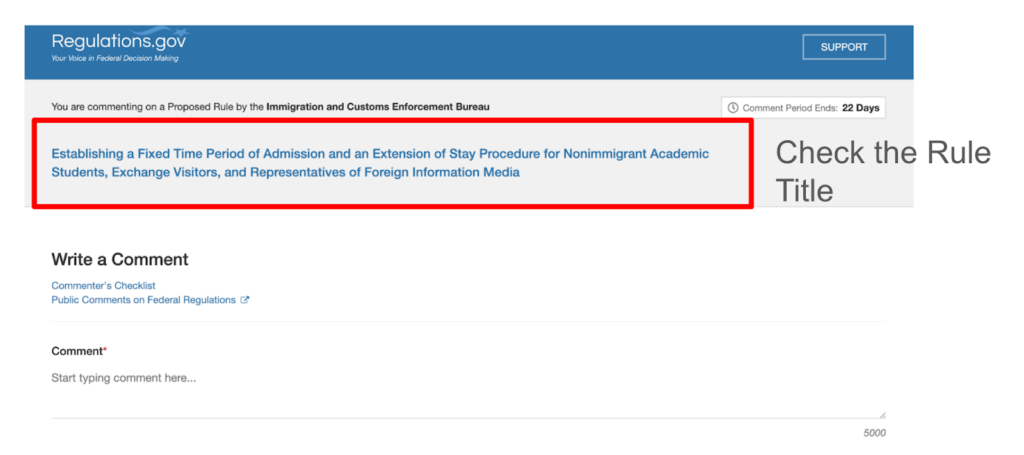Click the SUPPORT button
The image size is (1024, 455).
tap(844, 47)
